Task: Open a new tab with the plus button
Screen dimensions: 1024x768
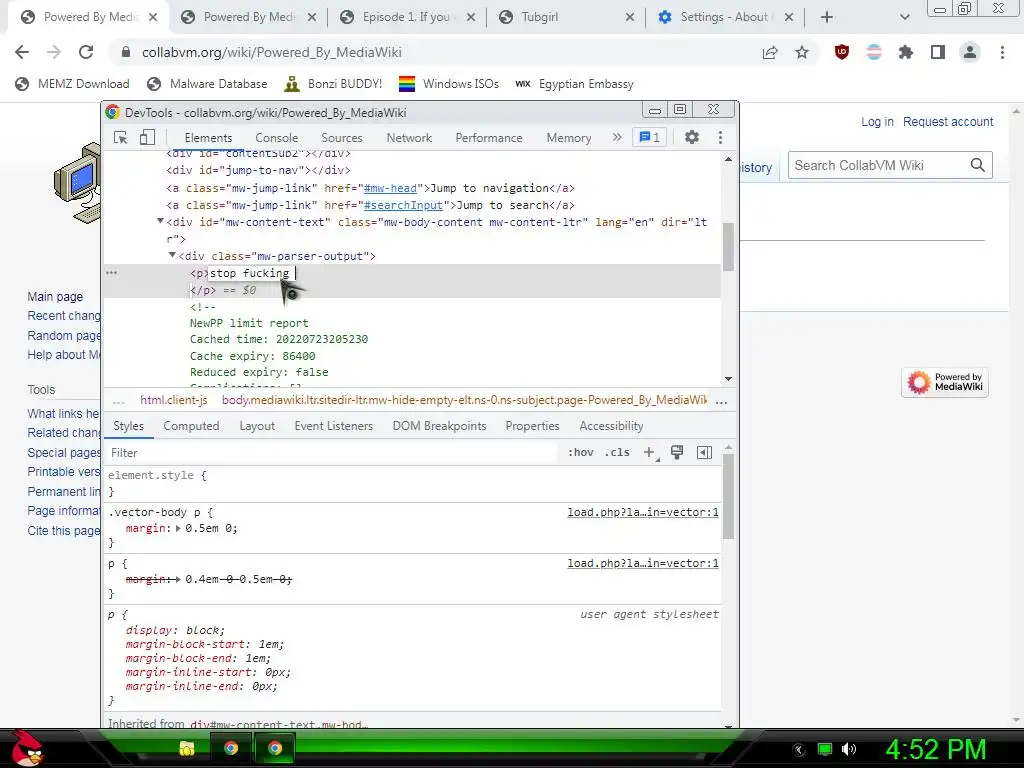Action: [x=827, y=17]
